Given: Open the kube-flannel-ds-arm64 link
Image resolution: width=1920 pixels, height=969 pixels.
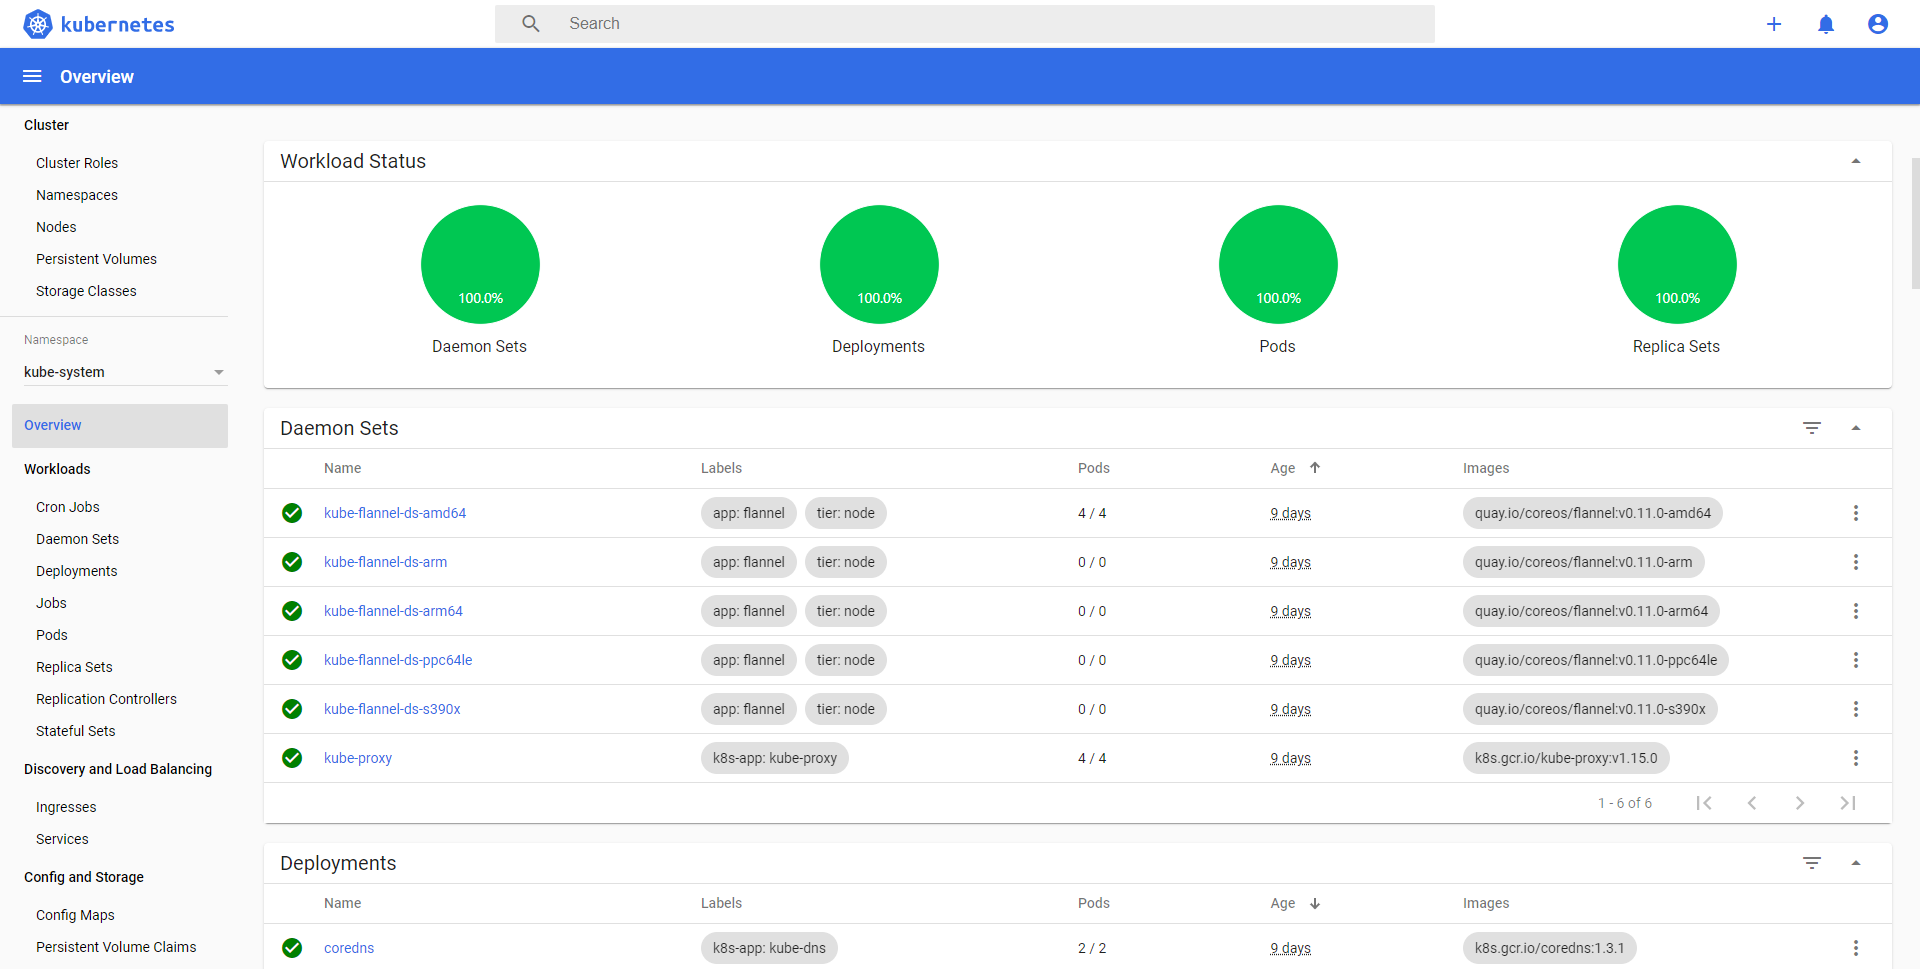Looking at the screenshot, I should [x=393, y=611].
